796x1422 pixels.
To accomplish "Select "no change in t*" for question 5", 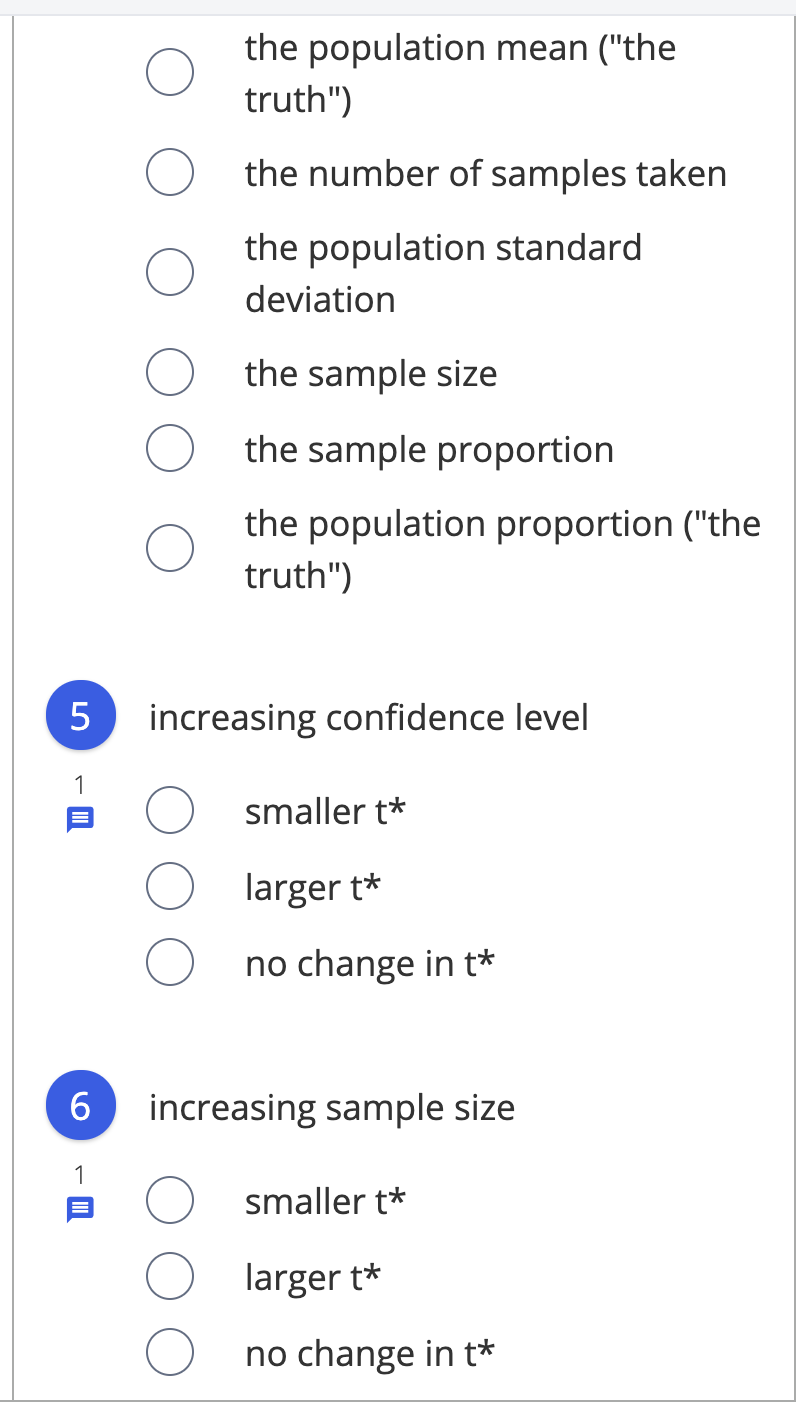I will 169,961.
